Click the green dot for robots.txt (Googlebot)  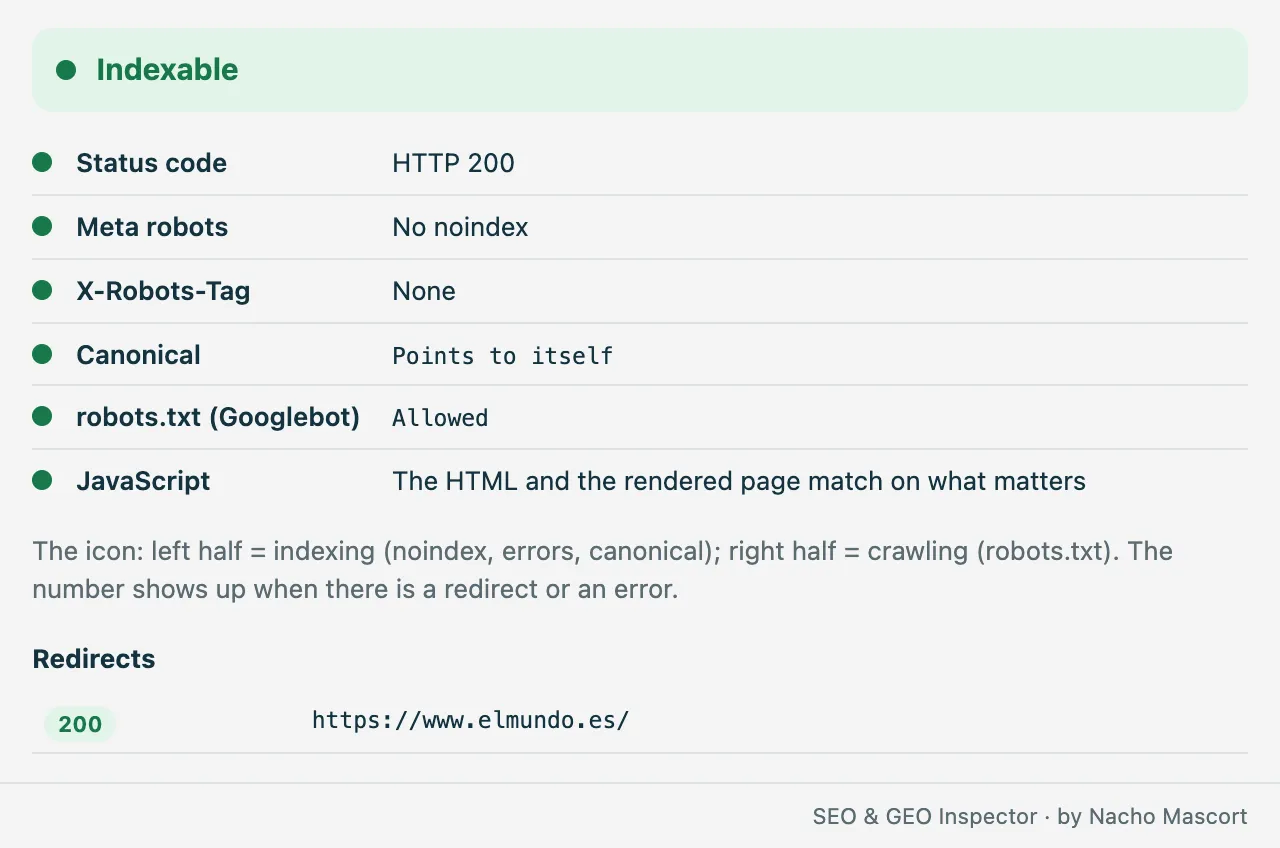(42, 417)
